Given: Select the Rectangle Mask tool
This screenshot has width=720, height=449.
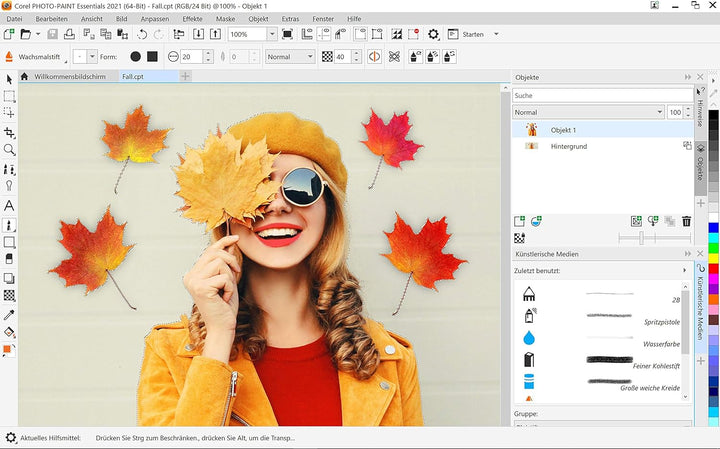Looking at the screenshot, I should tap(9, 96).
